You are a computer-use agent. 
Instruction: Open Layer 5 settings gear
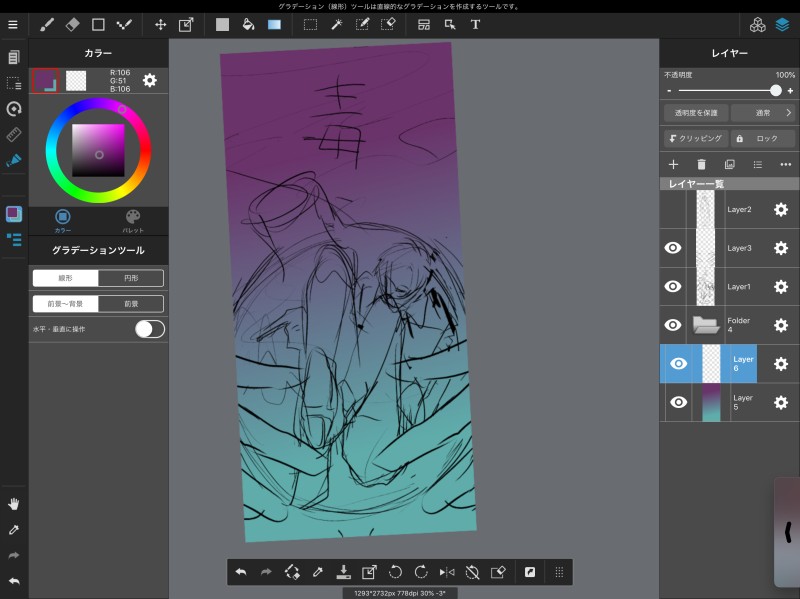click(781, 402)
